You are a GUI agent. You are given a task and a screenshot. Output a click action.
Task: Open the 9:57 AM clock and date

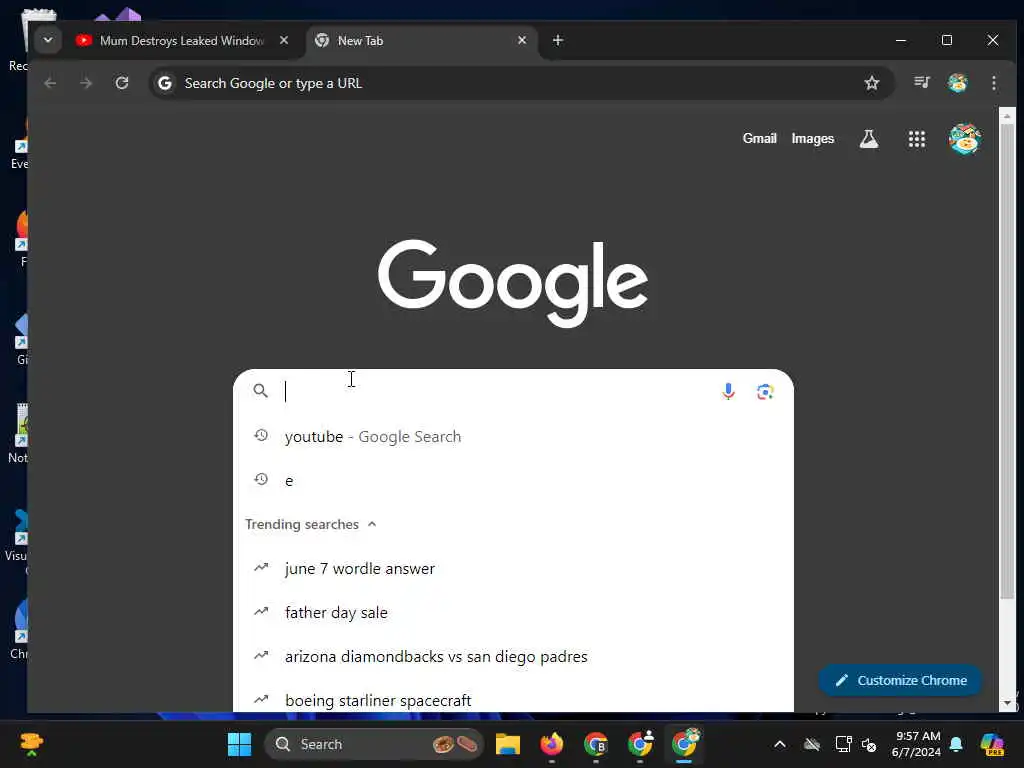tap(917, 744)
